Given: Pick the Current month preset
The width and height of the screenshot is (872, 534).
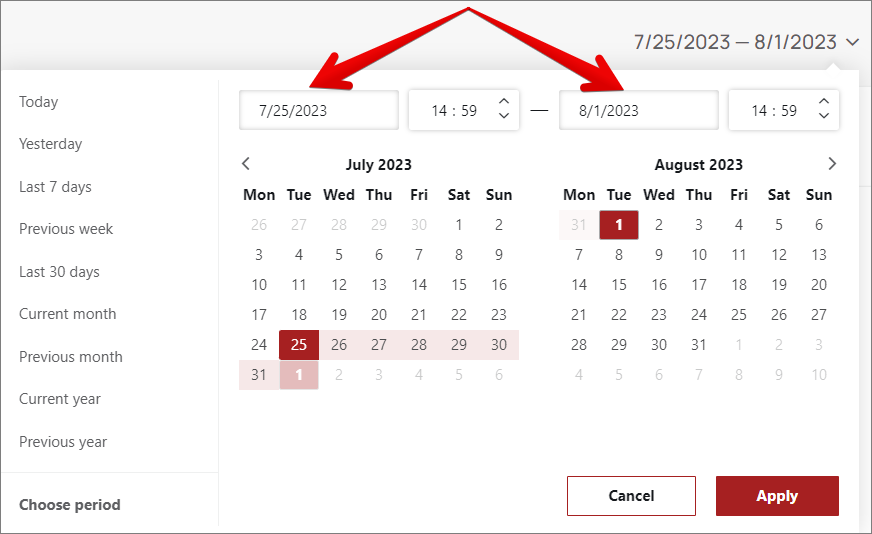Looking at the screenshot, I should pyautogui.click(x=68, y=314).
